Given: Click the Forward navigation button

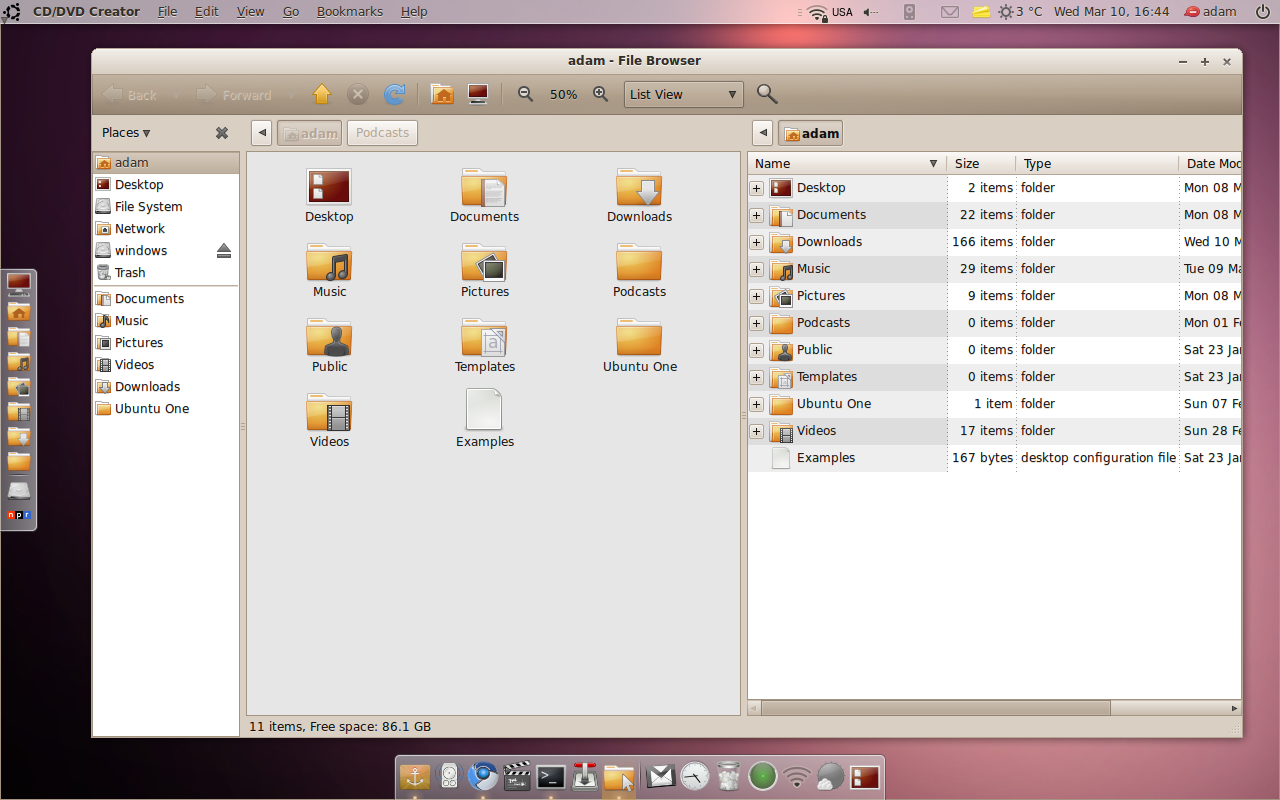Looking at the screenshot, I should point(234,94).
